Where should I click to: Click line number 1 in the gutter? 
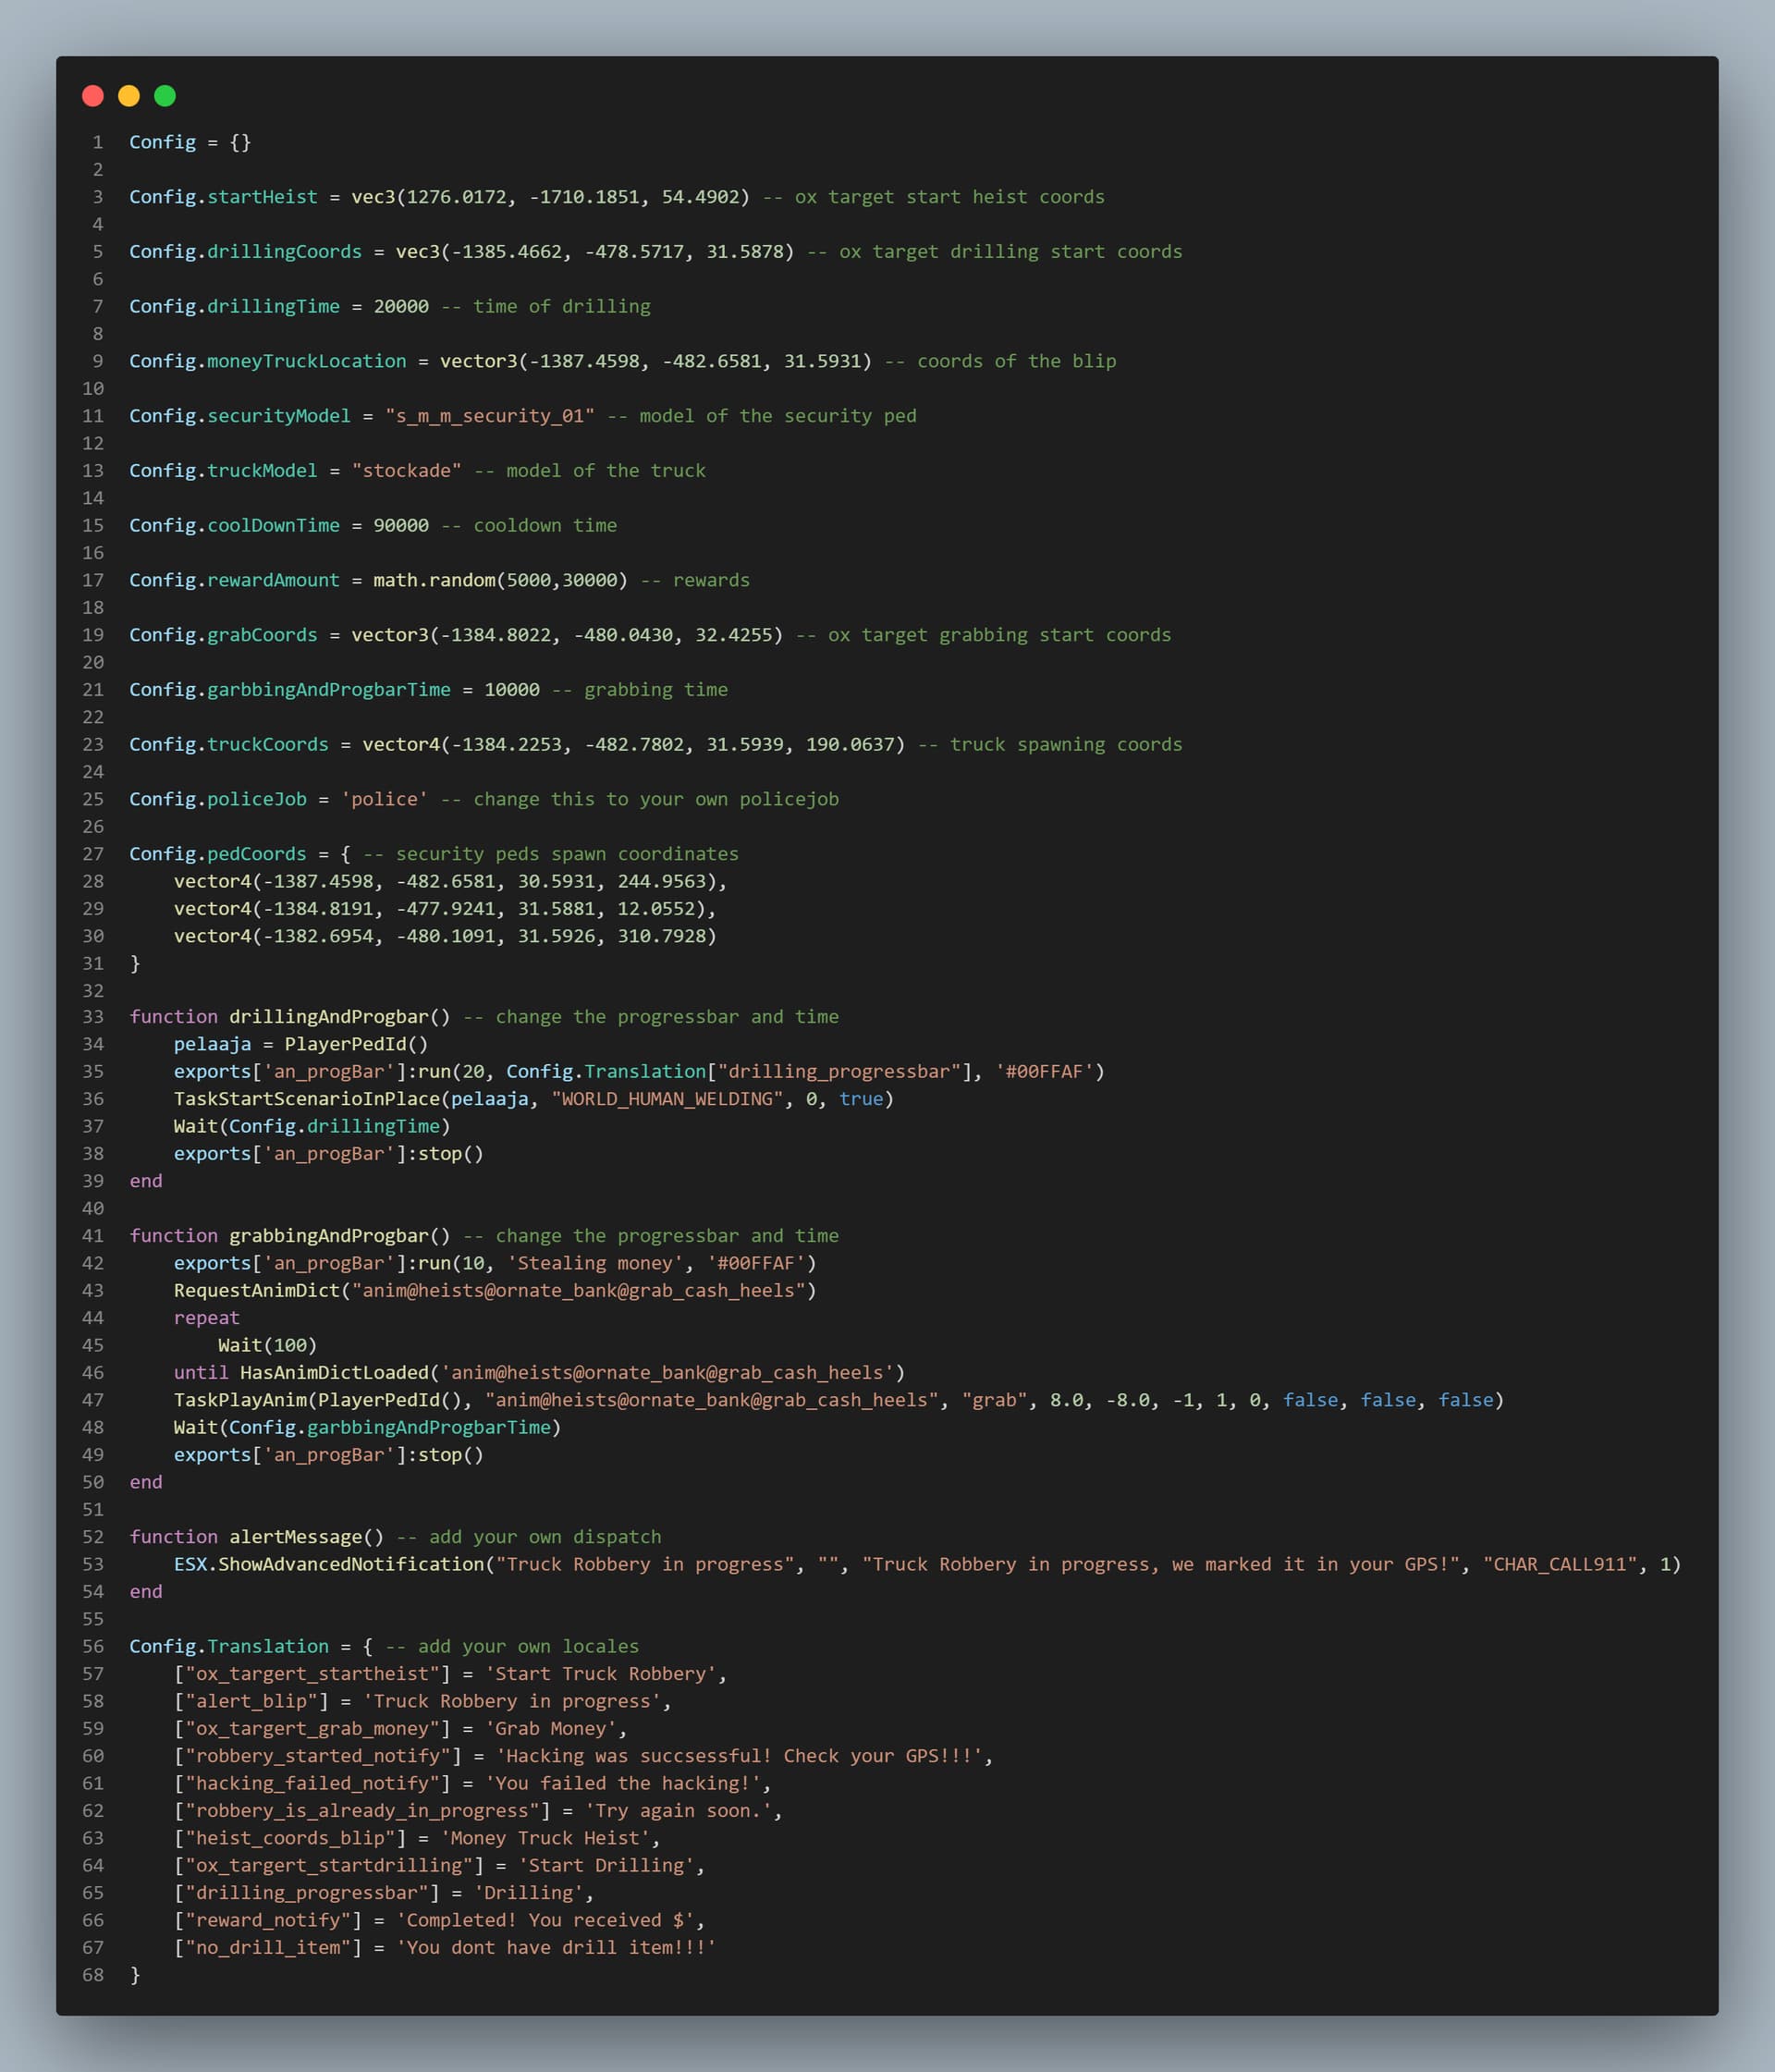pos(98,142)
